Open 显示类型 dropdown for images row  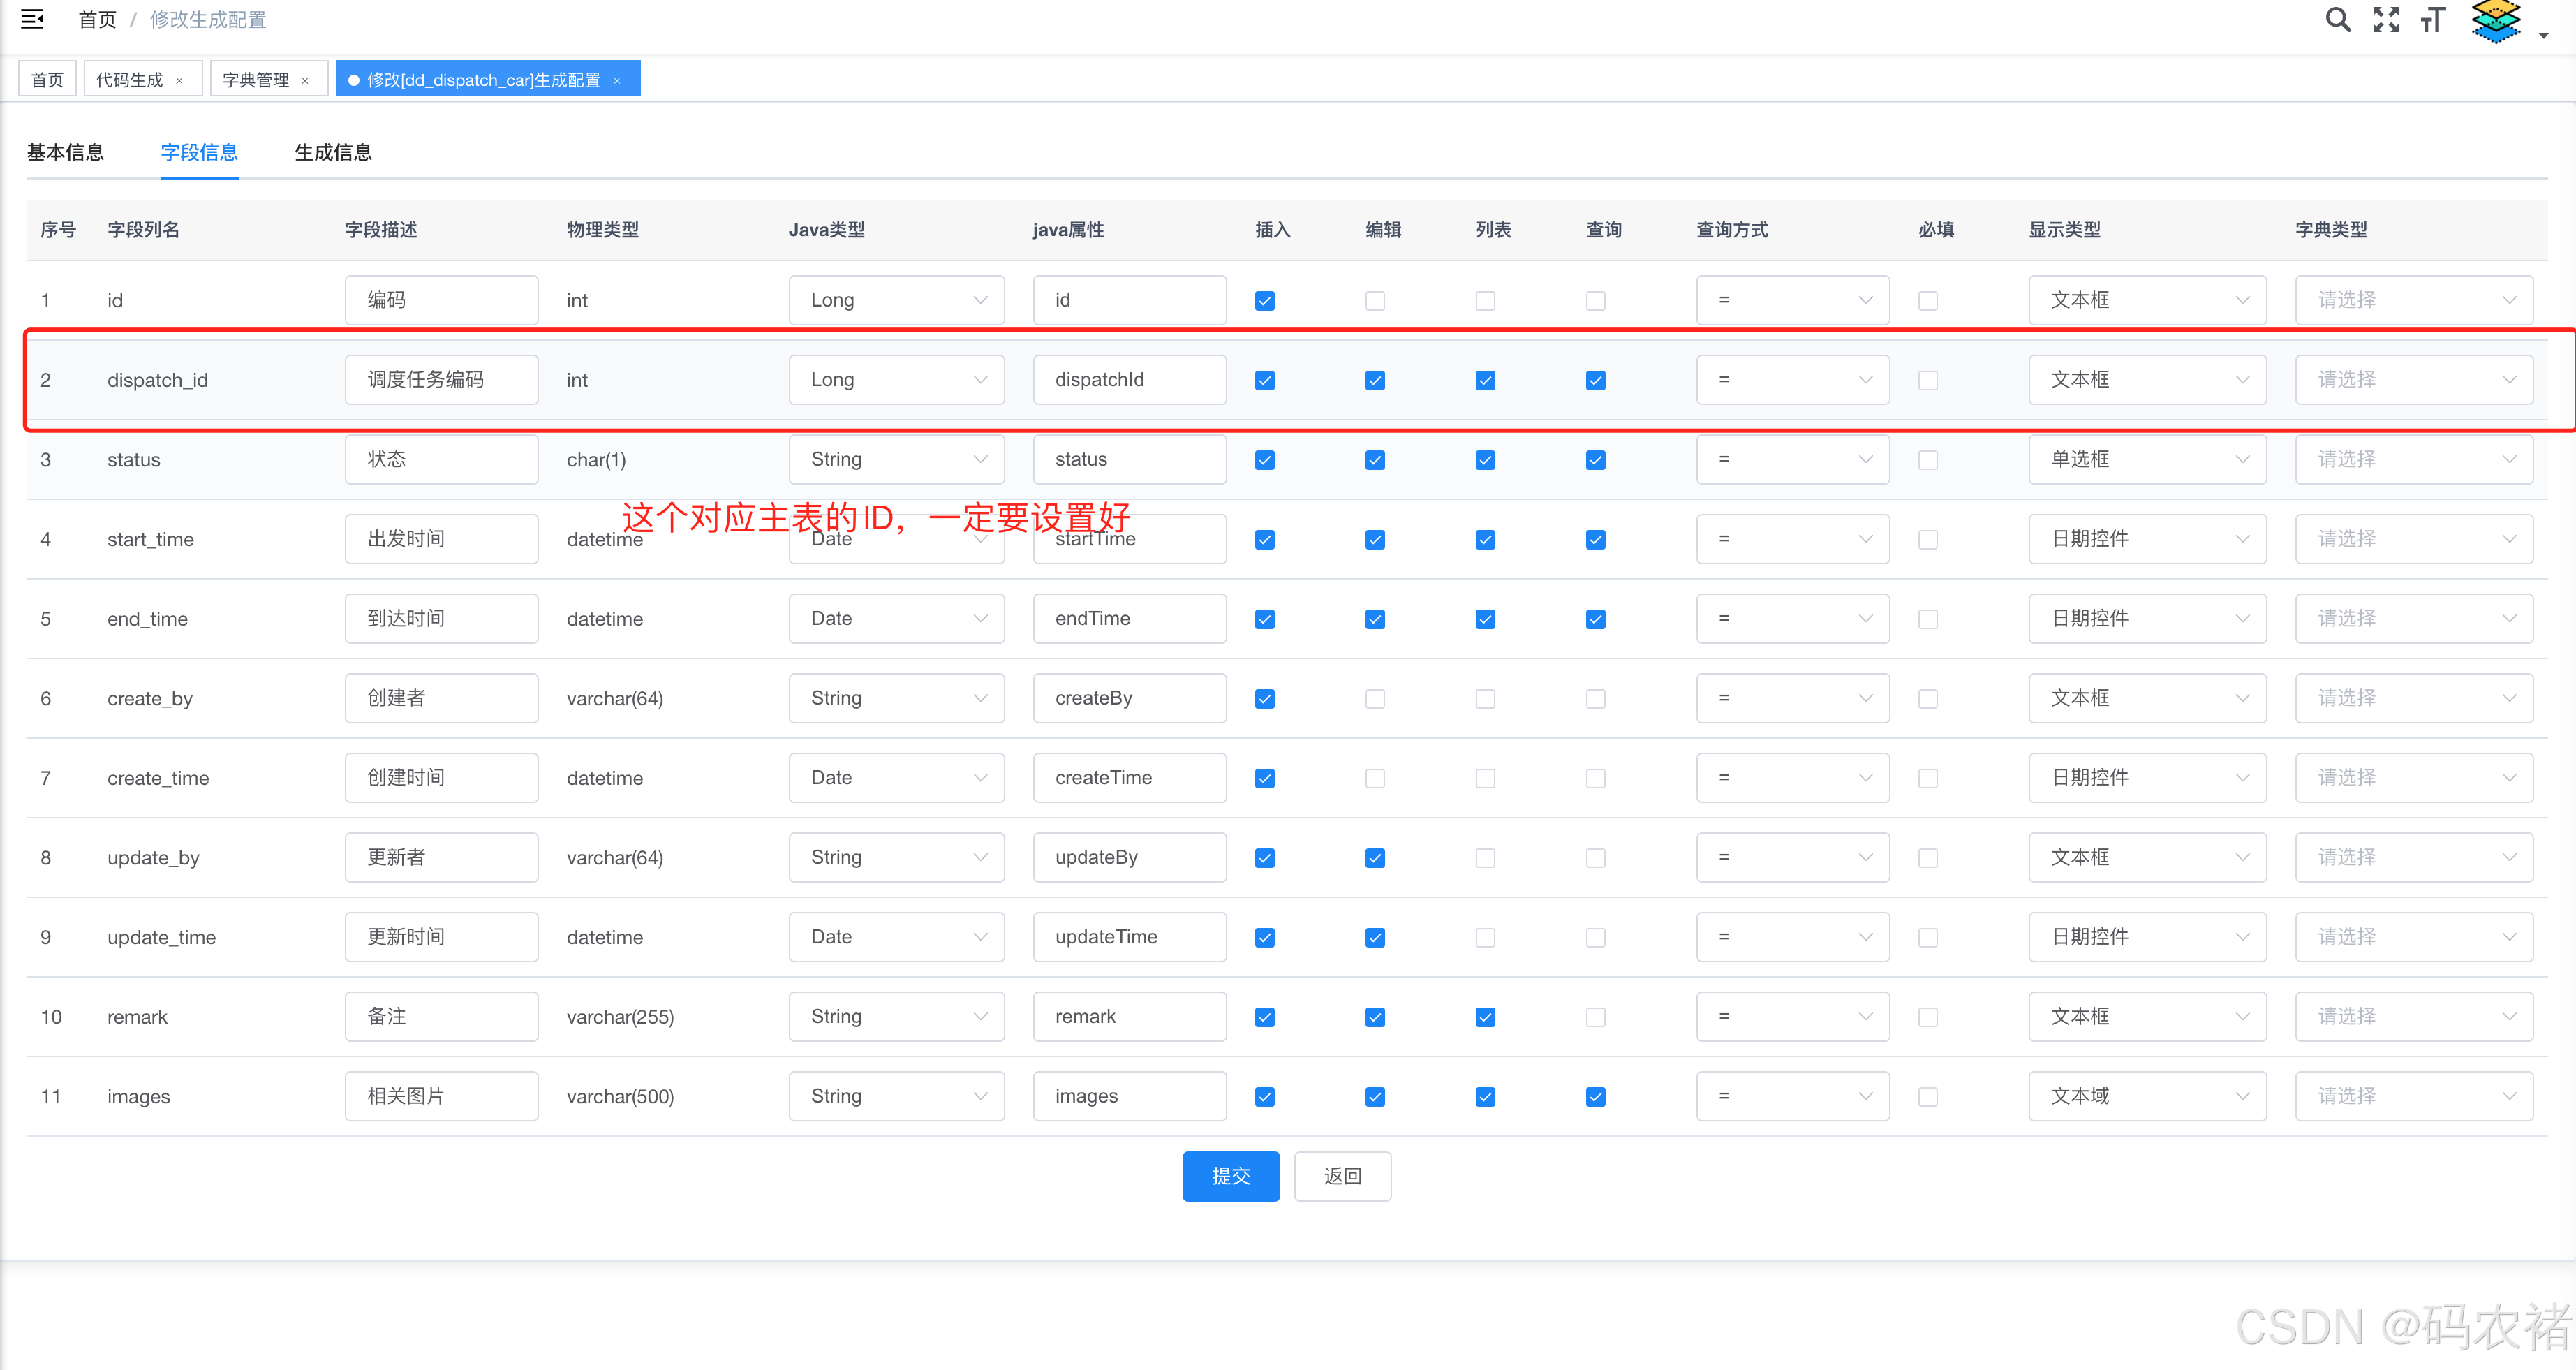(2147, 1096)
